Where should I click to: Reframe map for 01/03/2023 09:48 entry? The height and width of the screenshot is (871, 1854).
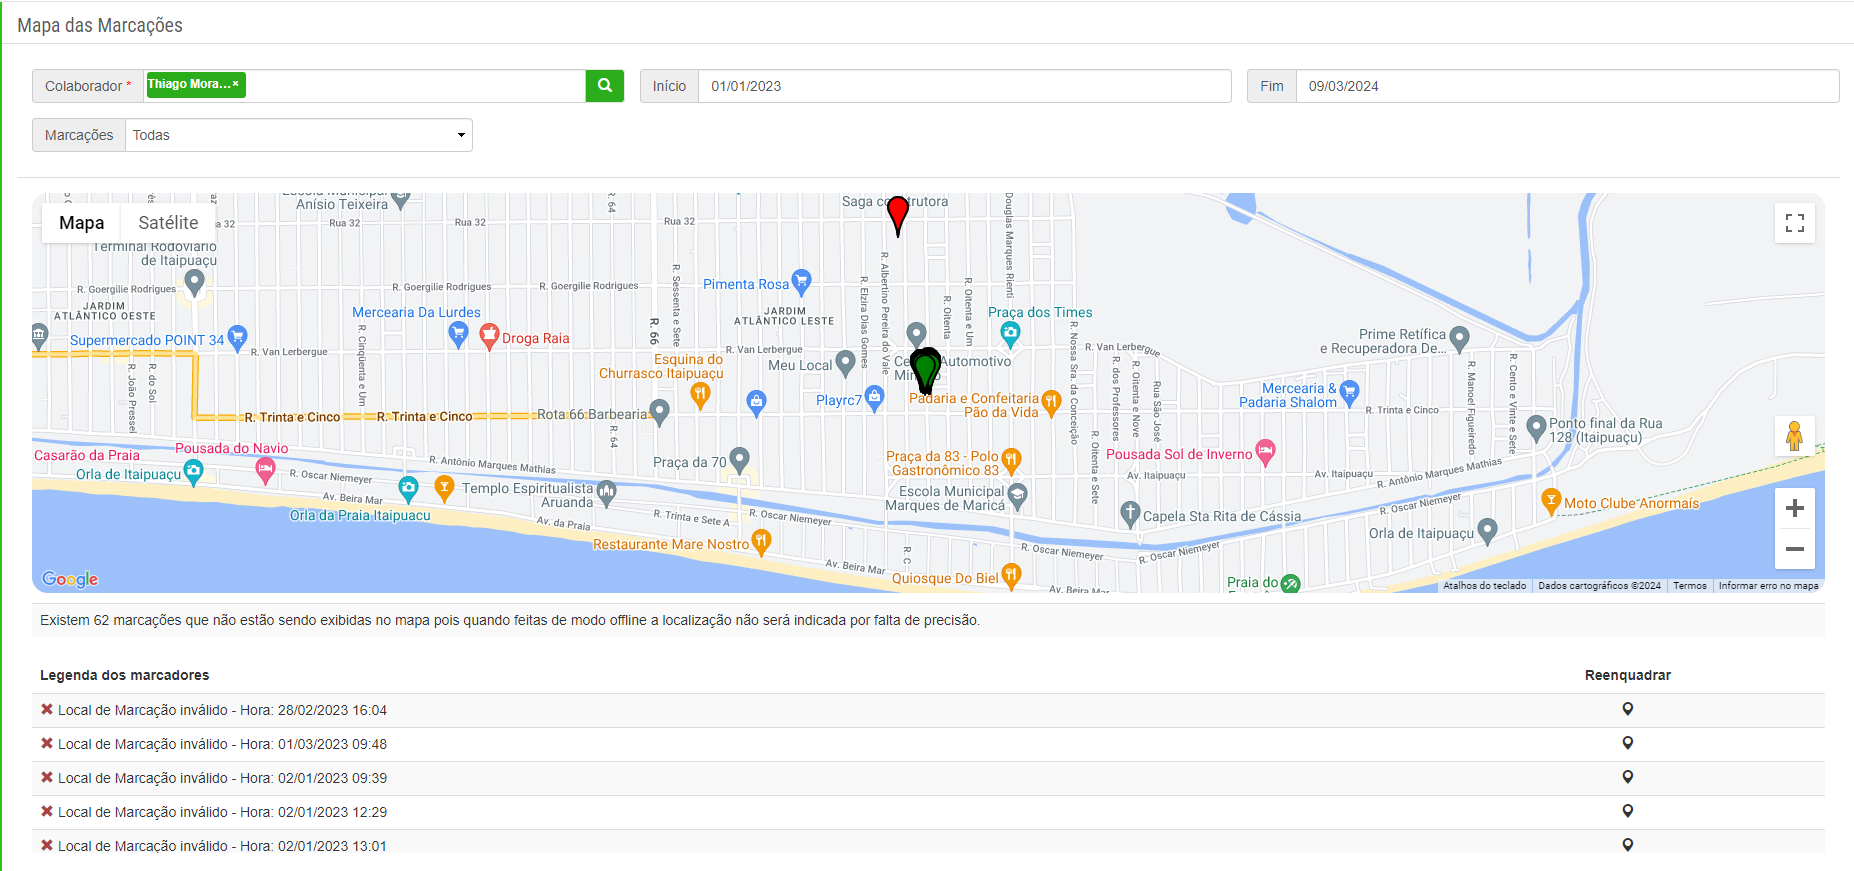1628,743
